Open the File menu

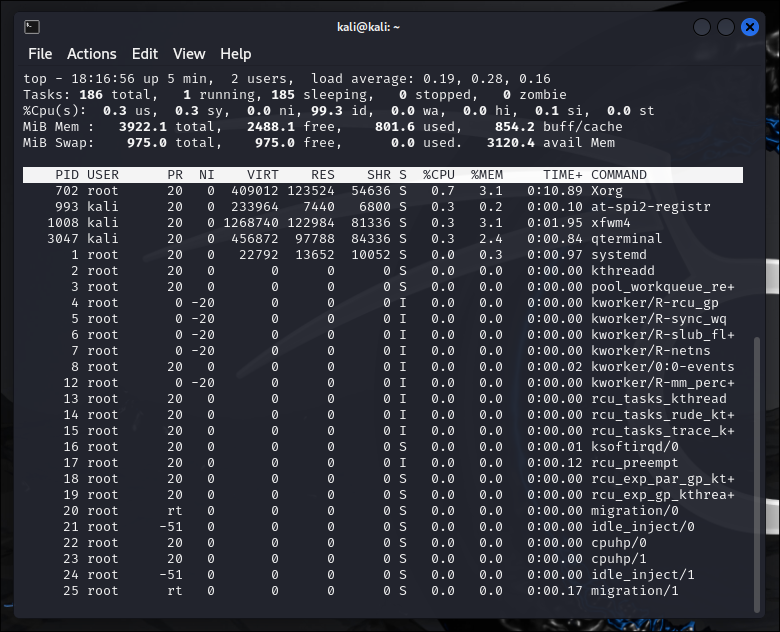click(x=40, y=54)
